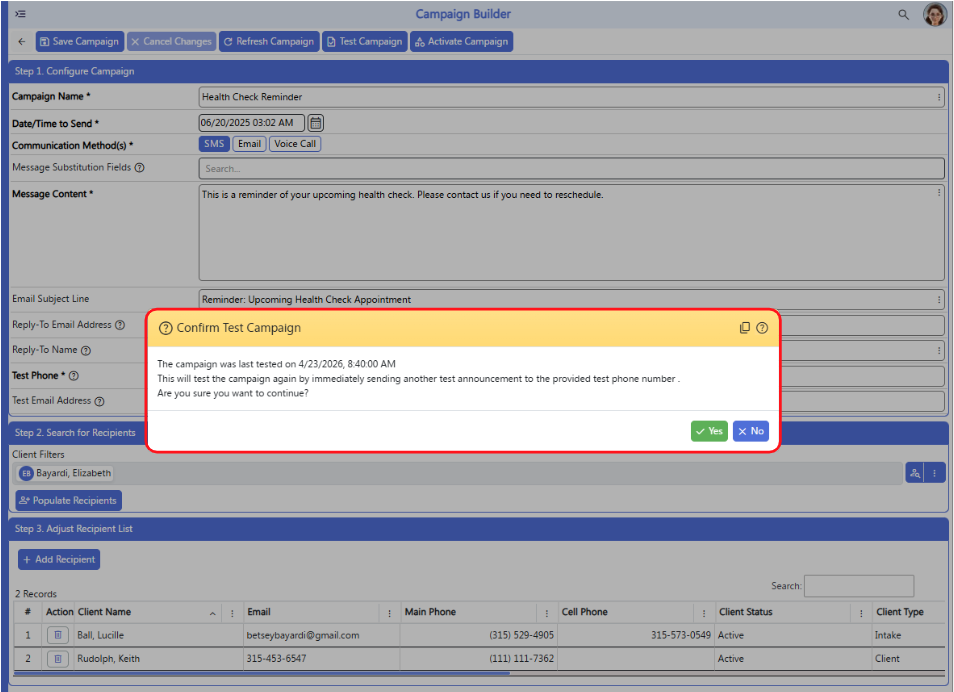Collapse the Step 3. Adjust Recipient List section header
The height and width of the screenshot is (692, 954).
(x=479, y=529)
